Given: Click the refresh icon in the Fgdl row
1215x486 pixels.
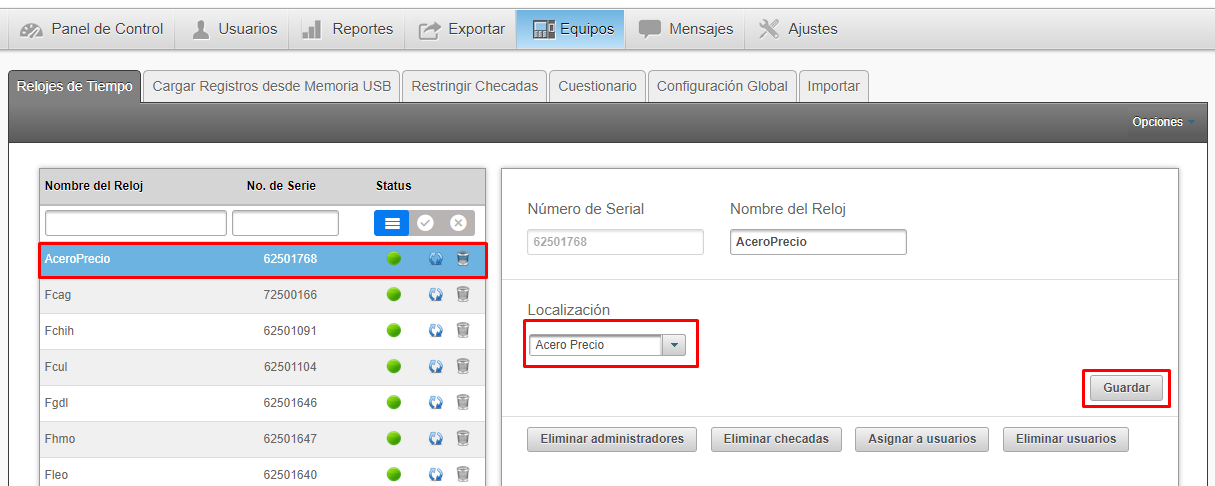Looking at the screenshot, I should click(x=436, y=402).
